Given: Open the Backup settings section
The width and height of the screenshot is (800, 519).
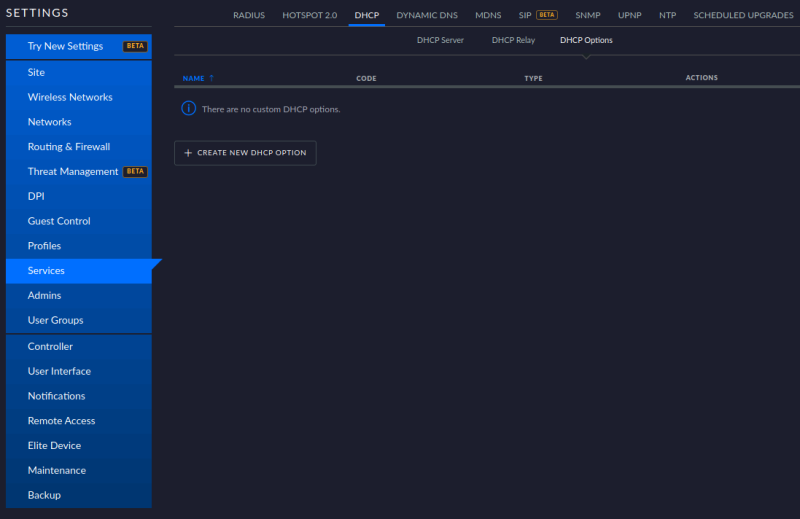Looking at the screenshot, I should tap(79, 496).
